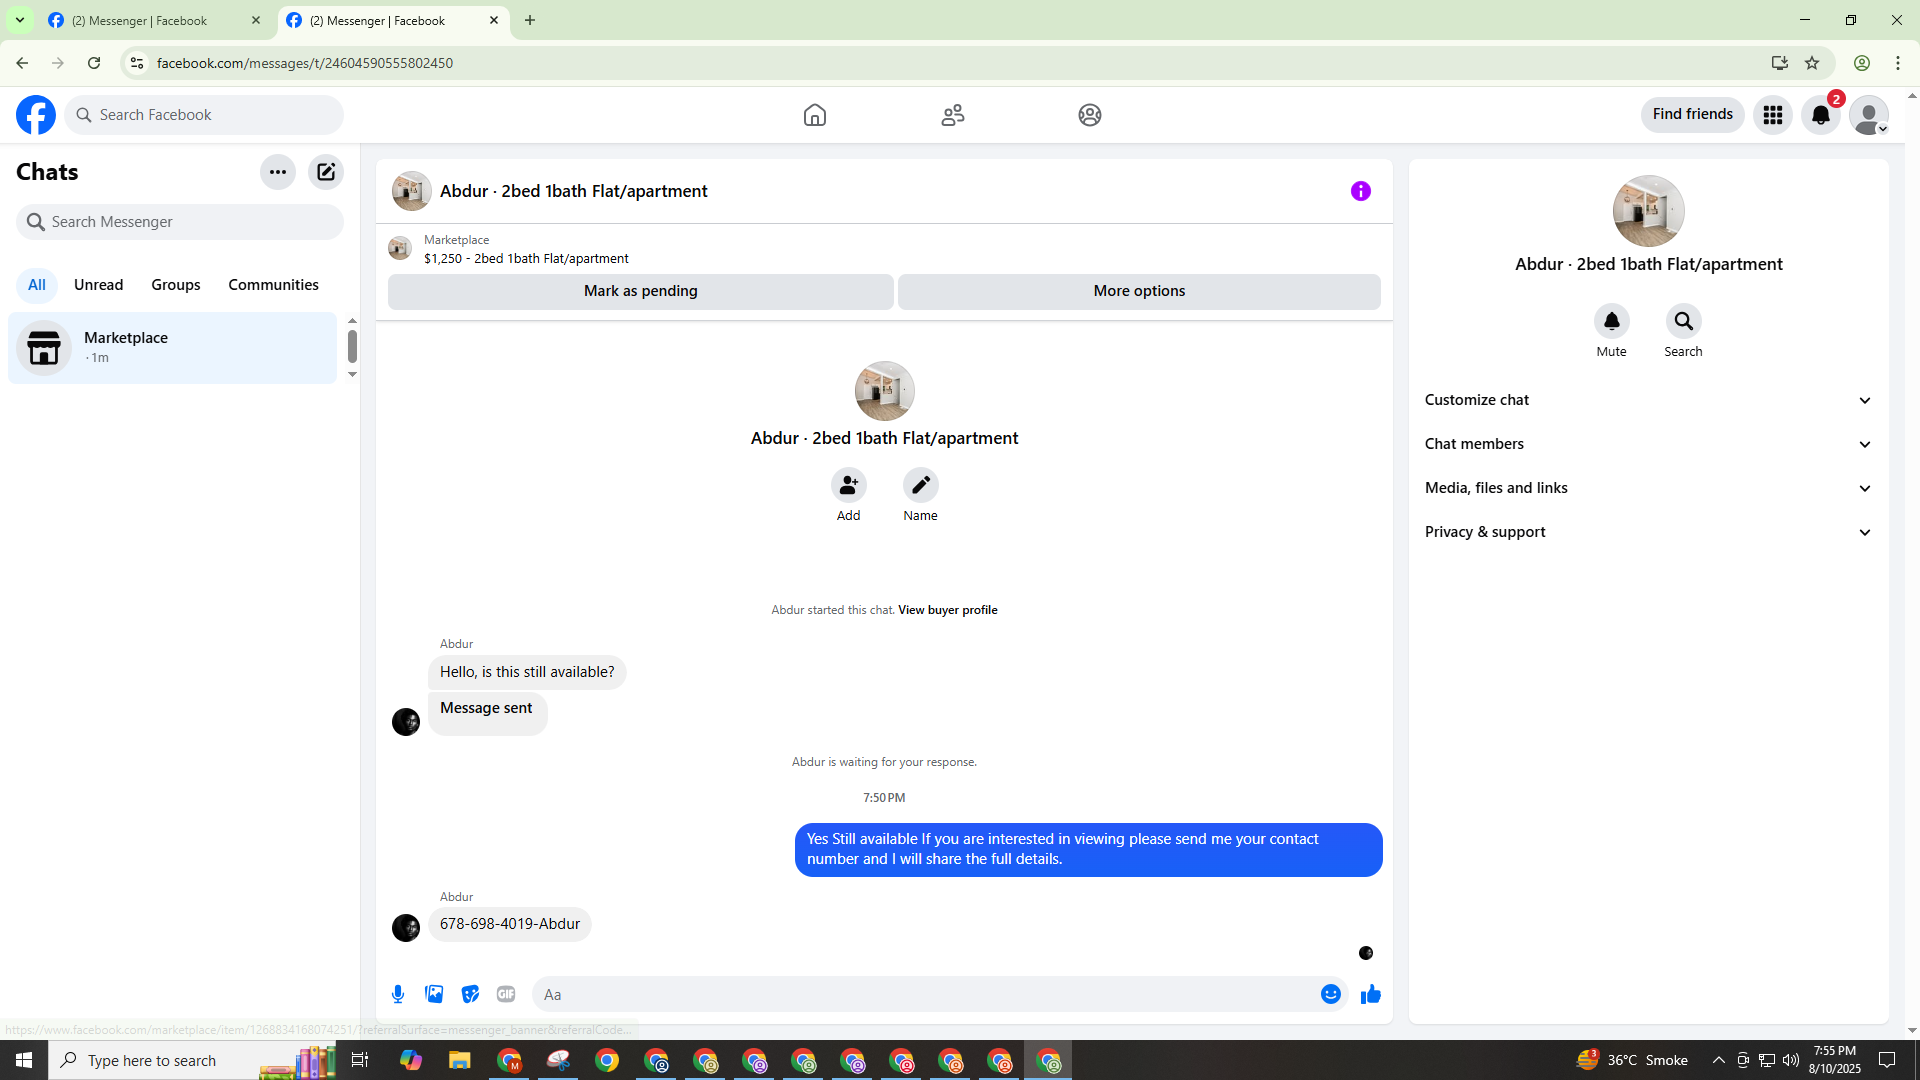Open Facebook notifications bell
Image resolution: width=1920 pixels, height=1080 pixels.
1821,115
